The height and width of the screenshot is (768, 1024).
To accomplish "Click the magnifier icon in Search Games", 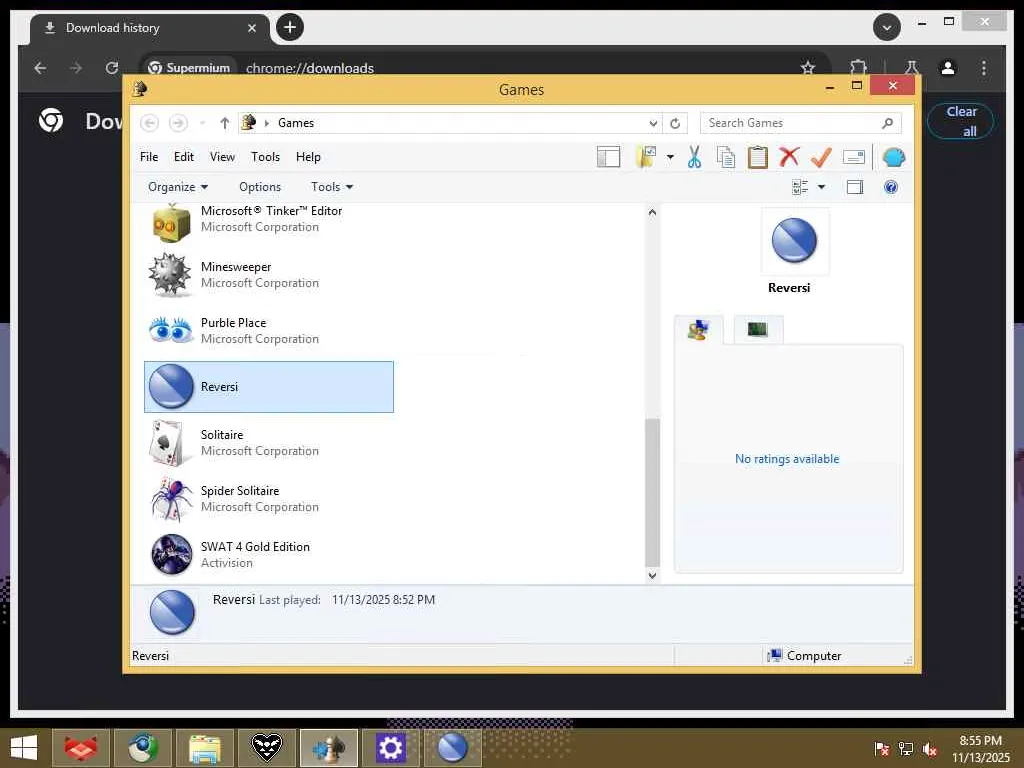I will click(x=887, y=123).
